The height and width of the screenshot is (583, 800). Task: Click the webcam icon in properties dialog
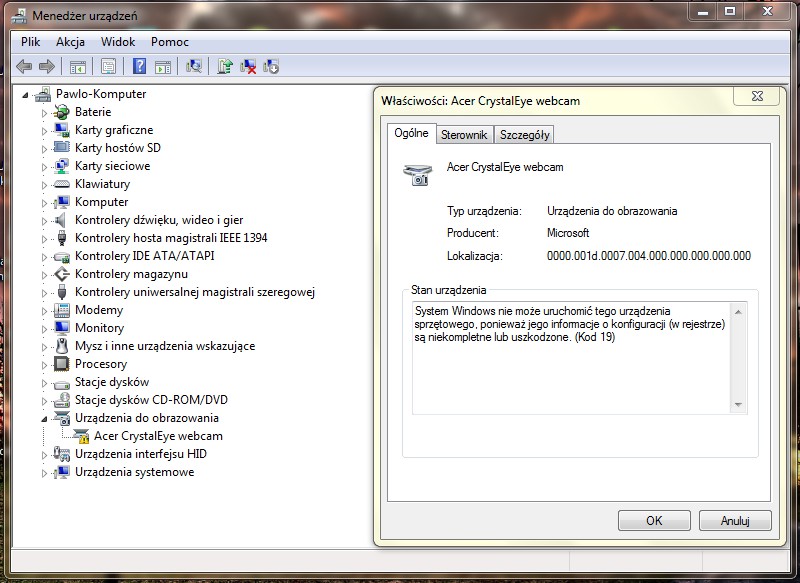418,174
